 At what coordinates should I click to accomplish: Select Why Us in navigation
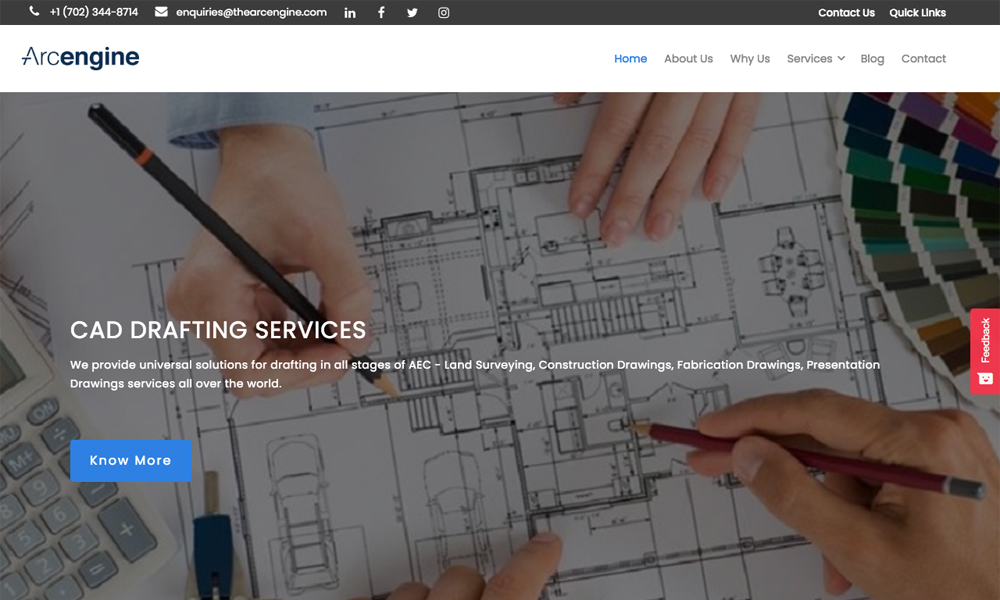point(749,59)
